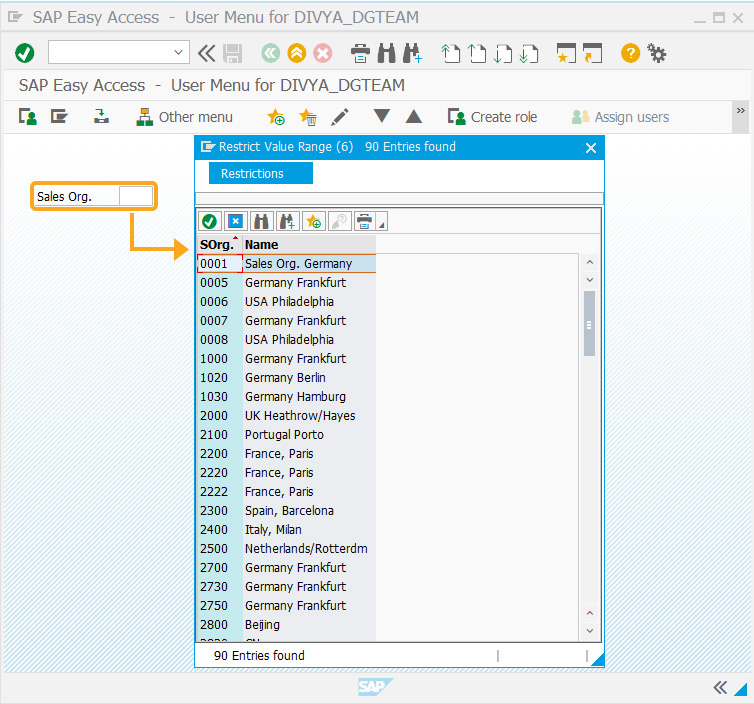Expand status bar double chevron at bottom right
Viewport: 754px width, 704px height.
[720, 688]
